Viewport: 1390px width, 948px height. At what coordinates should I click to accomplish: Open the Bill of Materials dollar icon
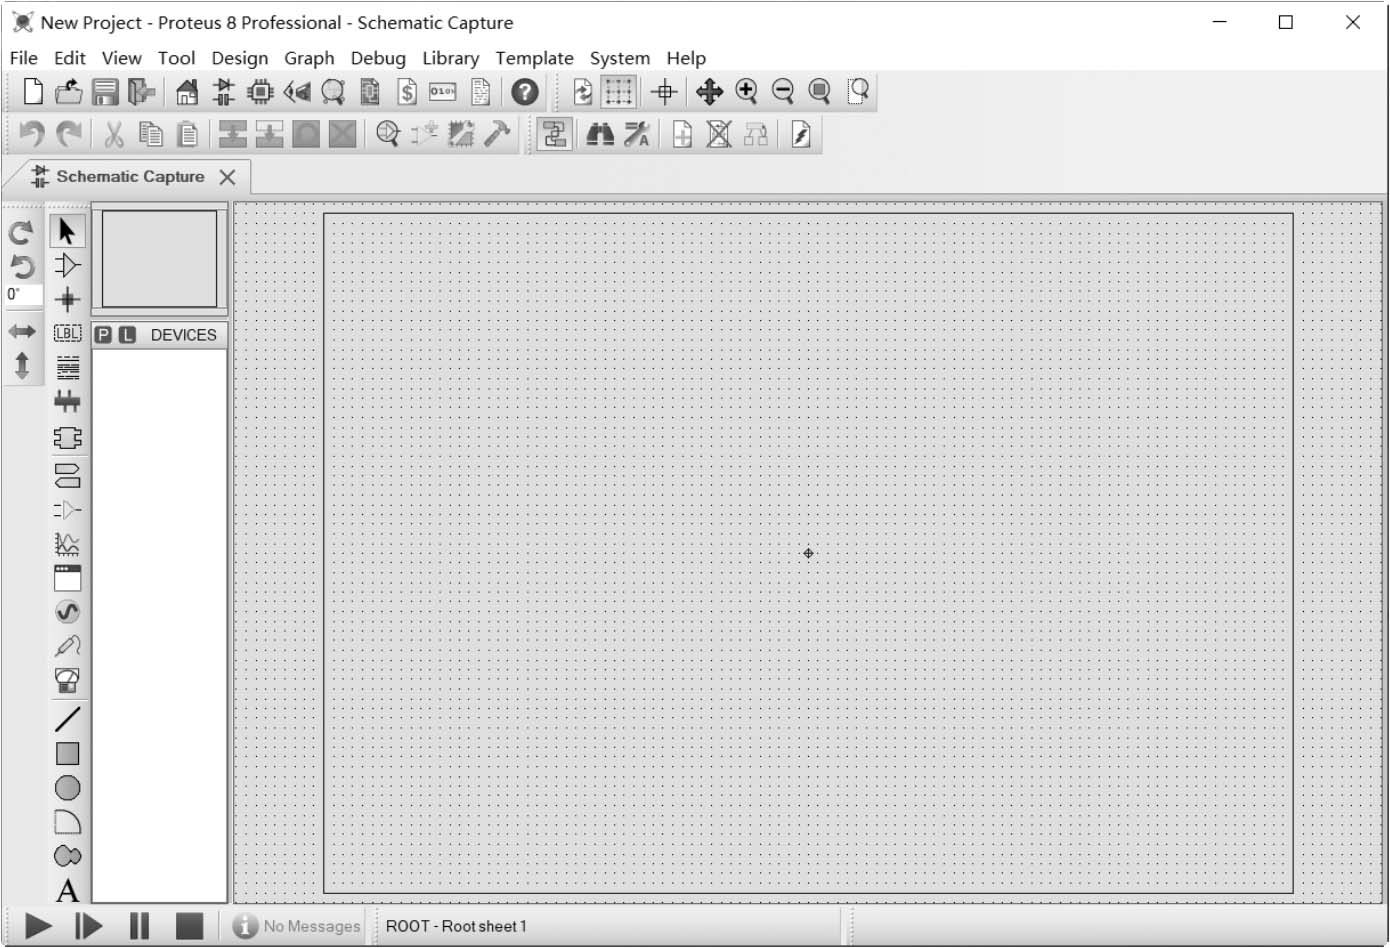[406, 92]
